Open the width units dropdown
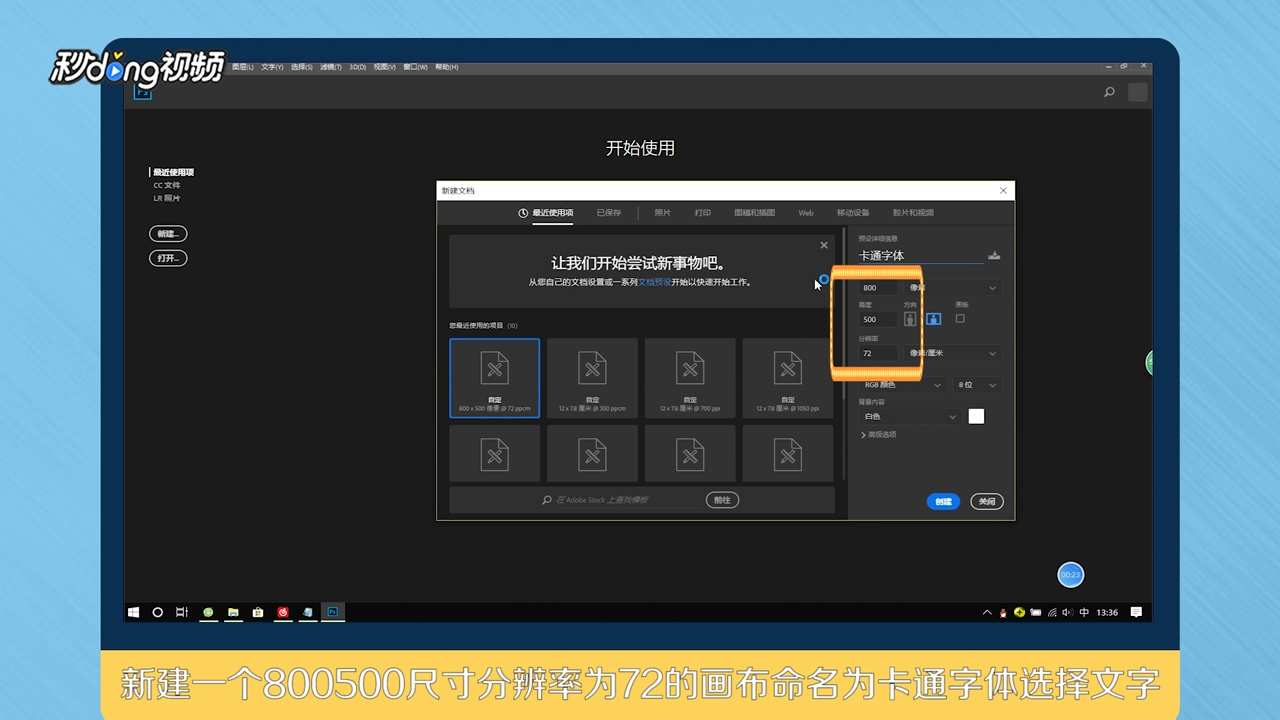Image resolution: width=1280 pixels, height=720 pixels. [x=952, y=288]
